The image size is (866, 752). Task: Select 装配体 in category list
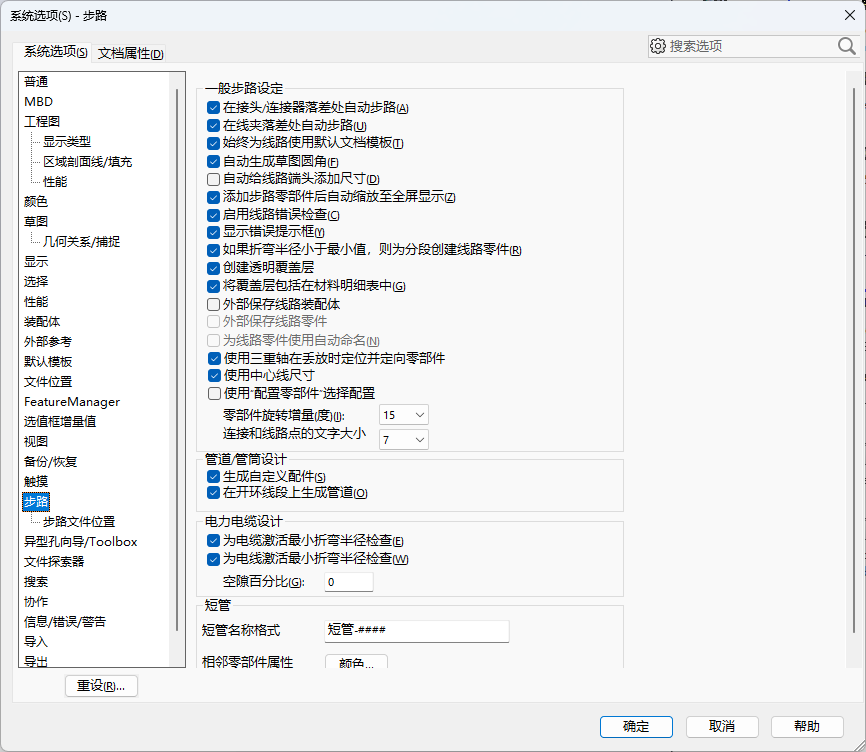[x=42, y=322]
